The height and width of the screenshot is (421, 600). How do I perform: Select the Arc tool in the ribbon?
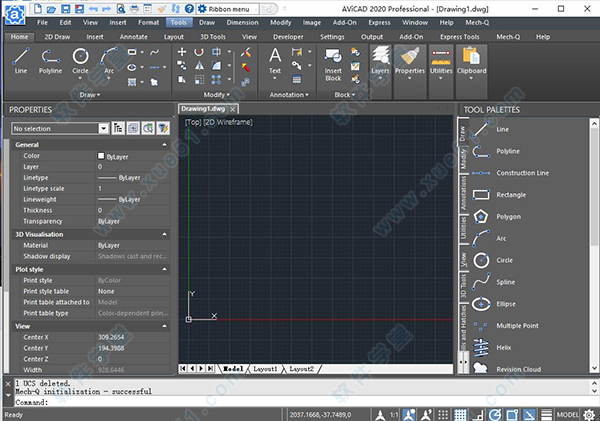pos(109,61)
